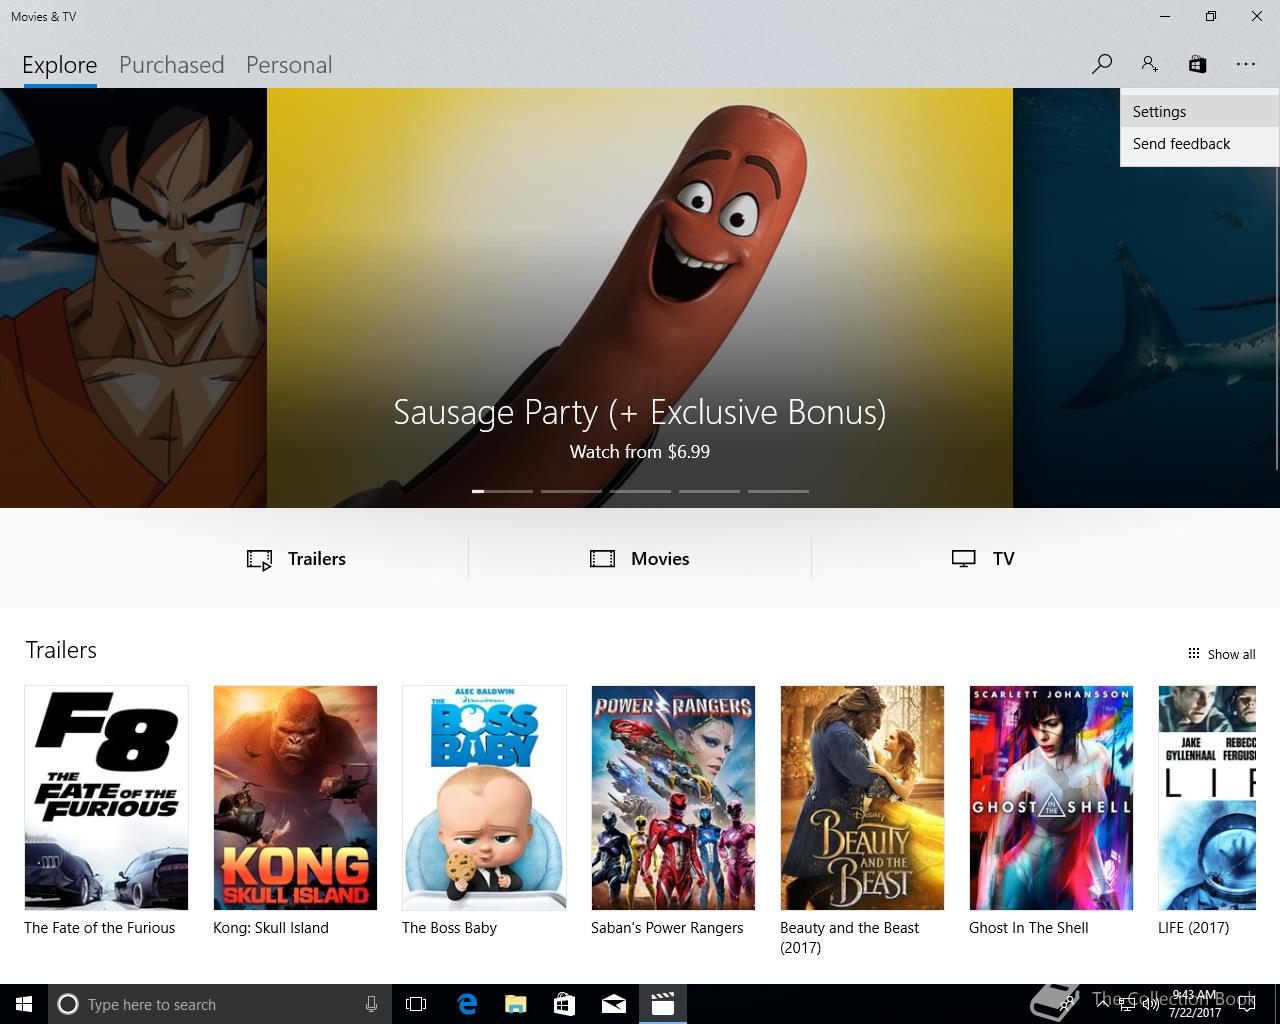Click the Cortana microphone icon
Viewport: 1280px width, 1024px height.
[371, 1004]
